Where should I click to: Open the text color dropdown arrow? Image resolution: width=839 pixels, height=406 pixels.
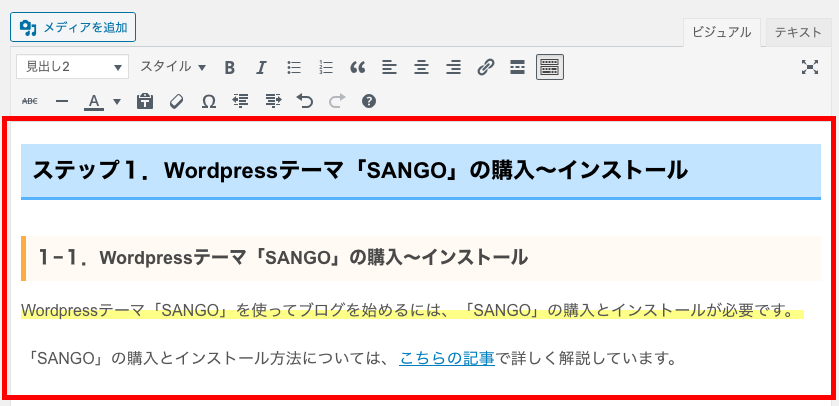coord(117,101)
